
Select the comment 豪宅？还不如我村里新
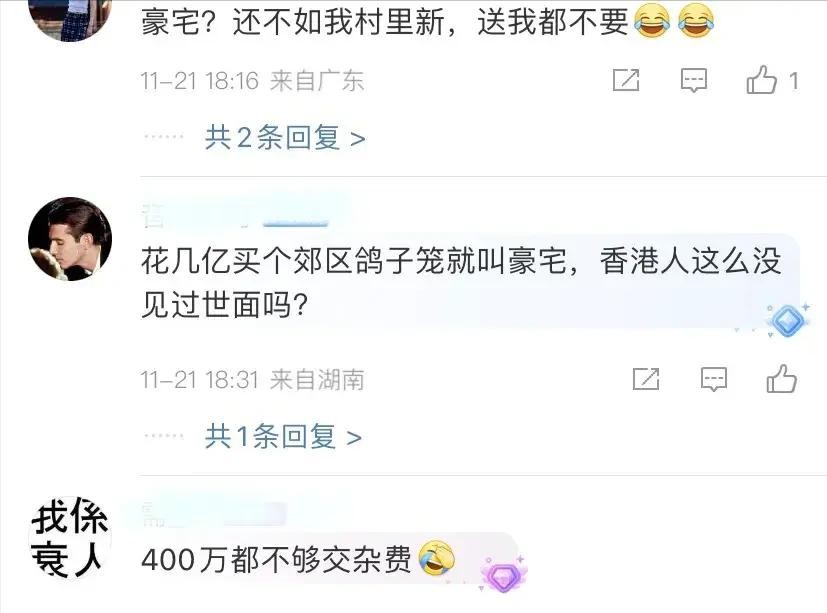pos(293,23)
